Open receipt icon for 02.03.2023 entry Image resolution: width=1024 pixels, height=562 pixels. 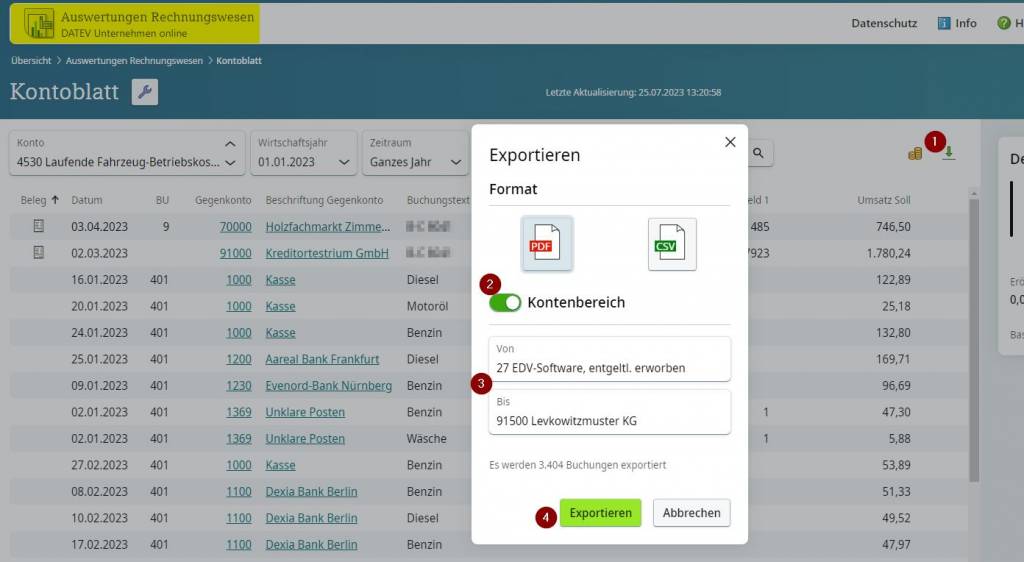[39, 253]
